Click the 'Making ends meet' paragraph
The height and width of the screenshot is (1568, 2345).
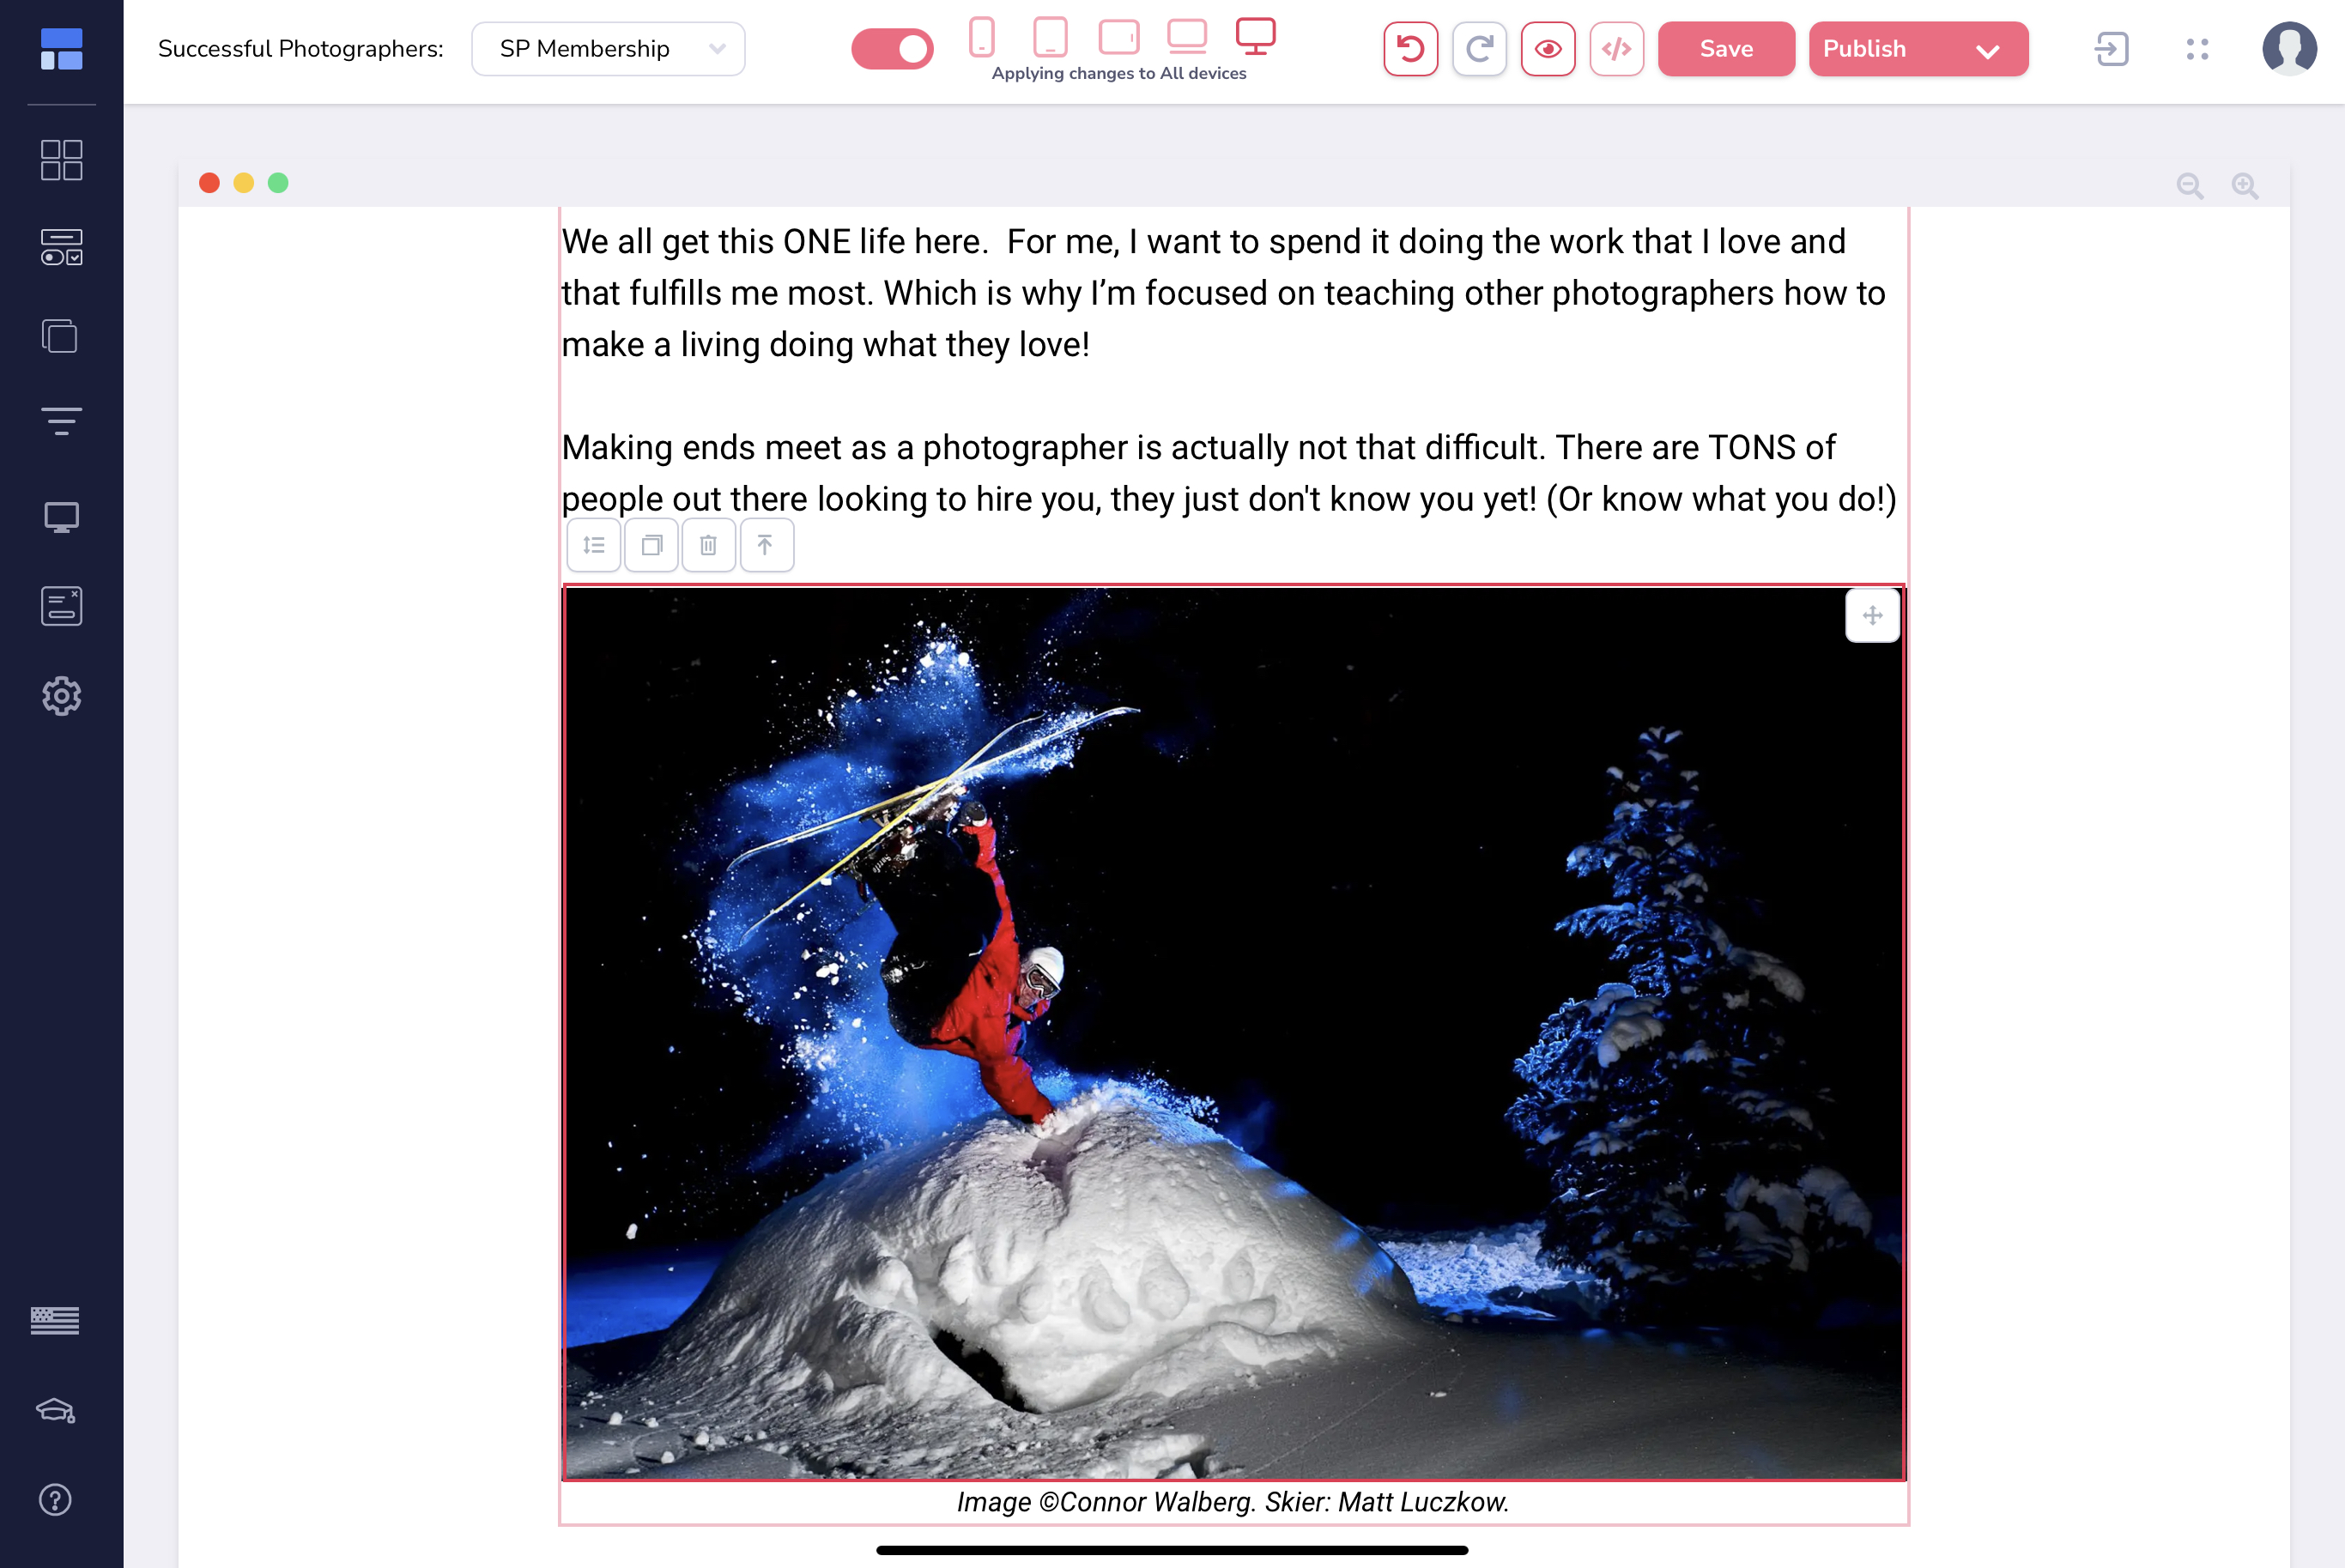pos(1229,473)
